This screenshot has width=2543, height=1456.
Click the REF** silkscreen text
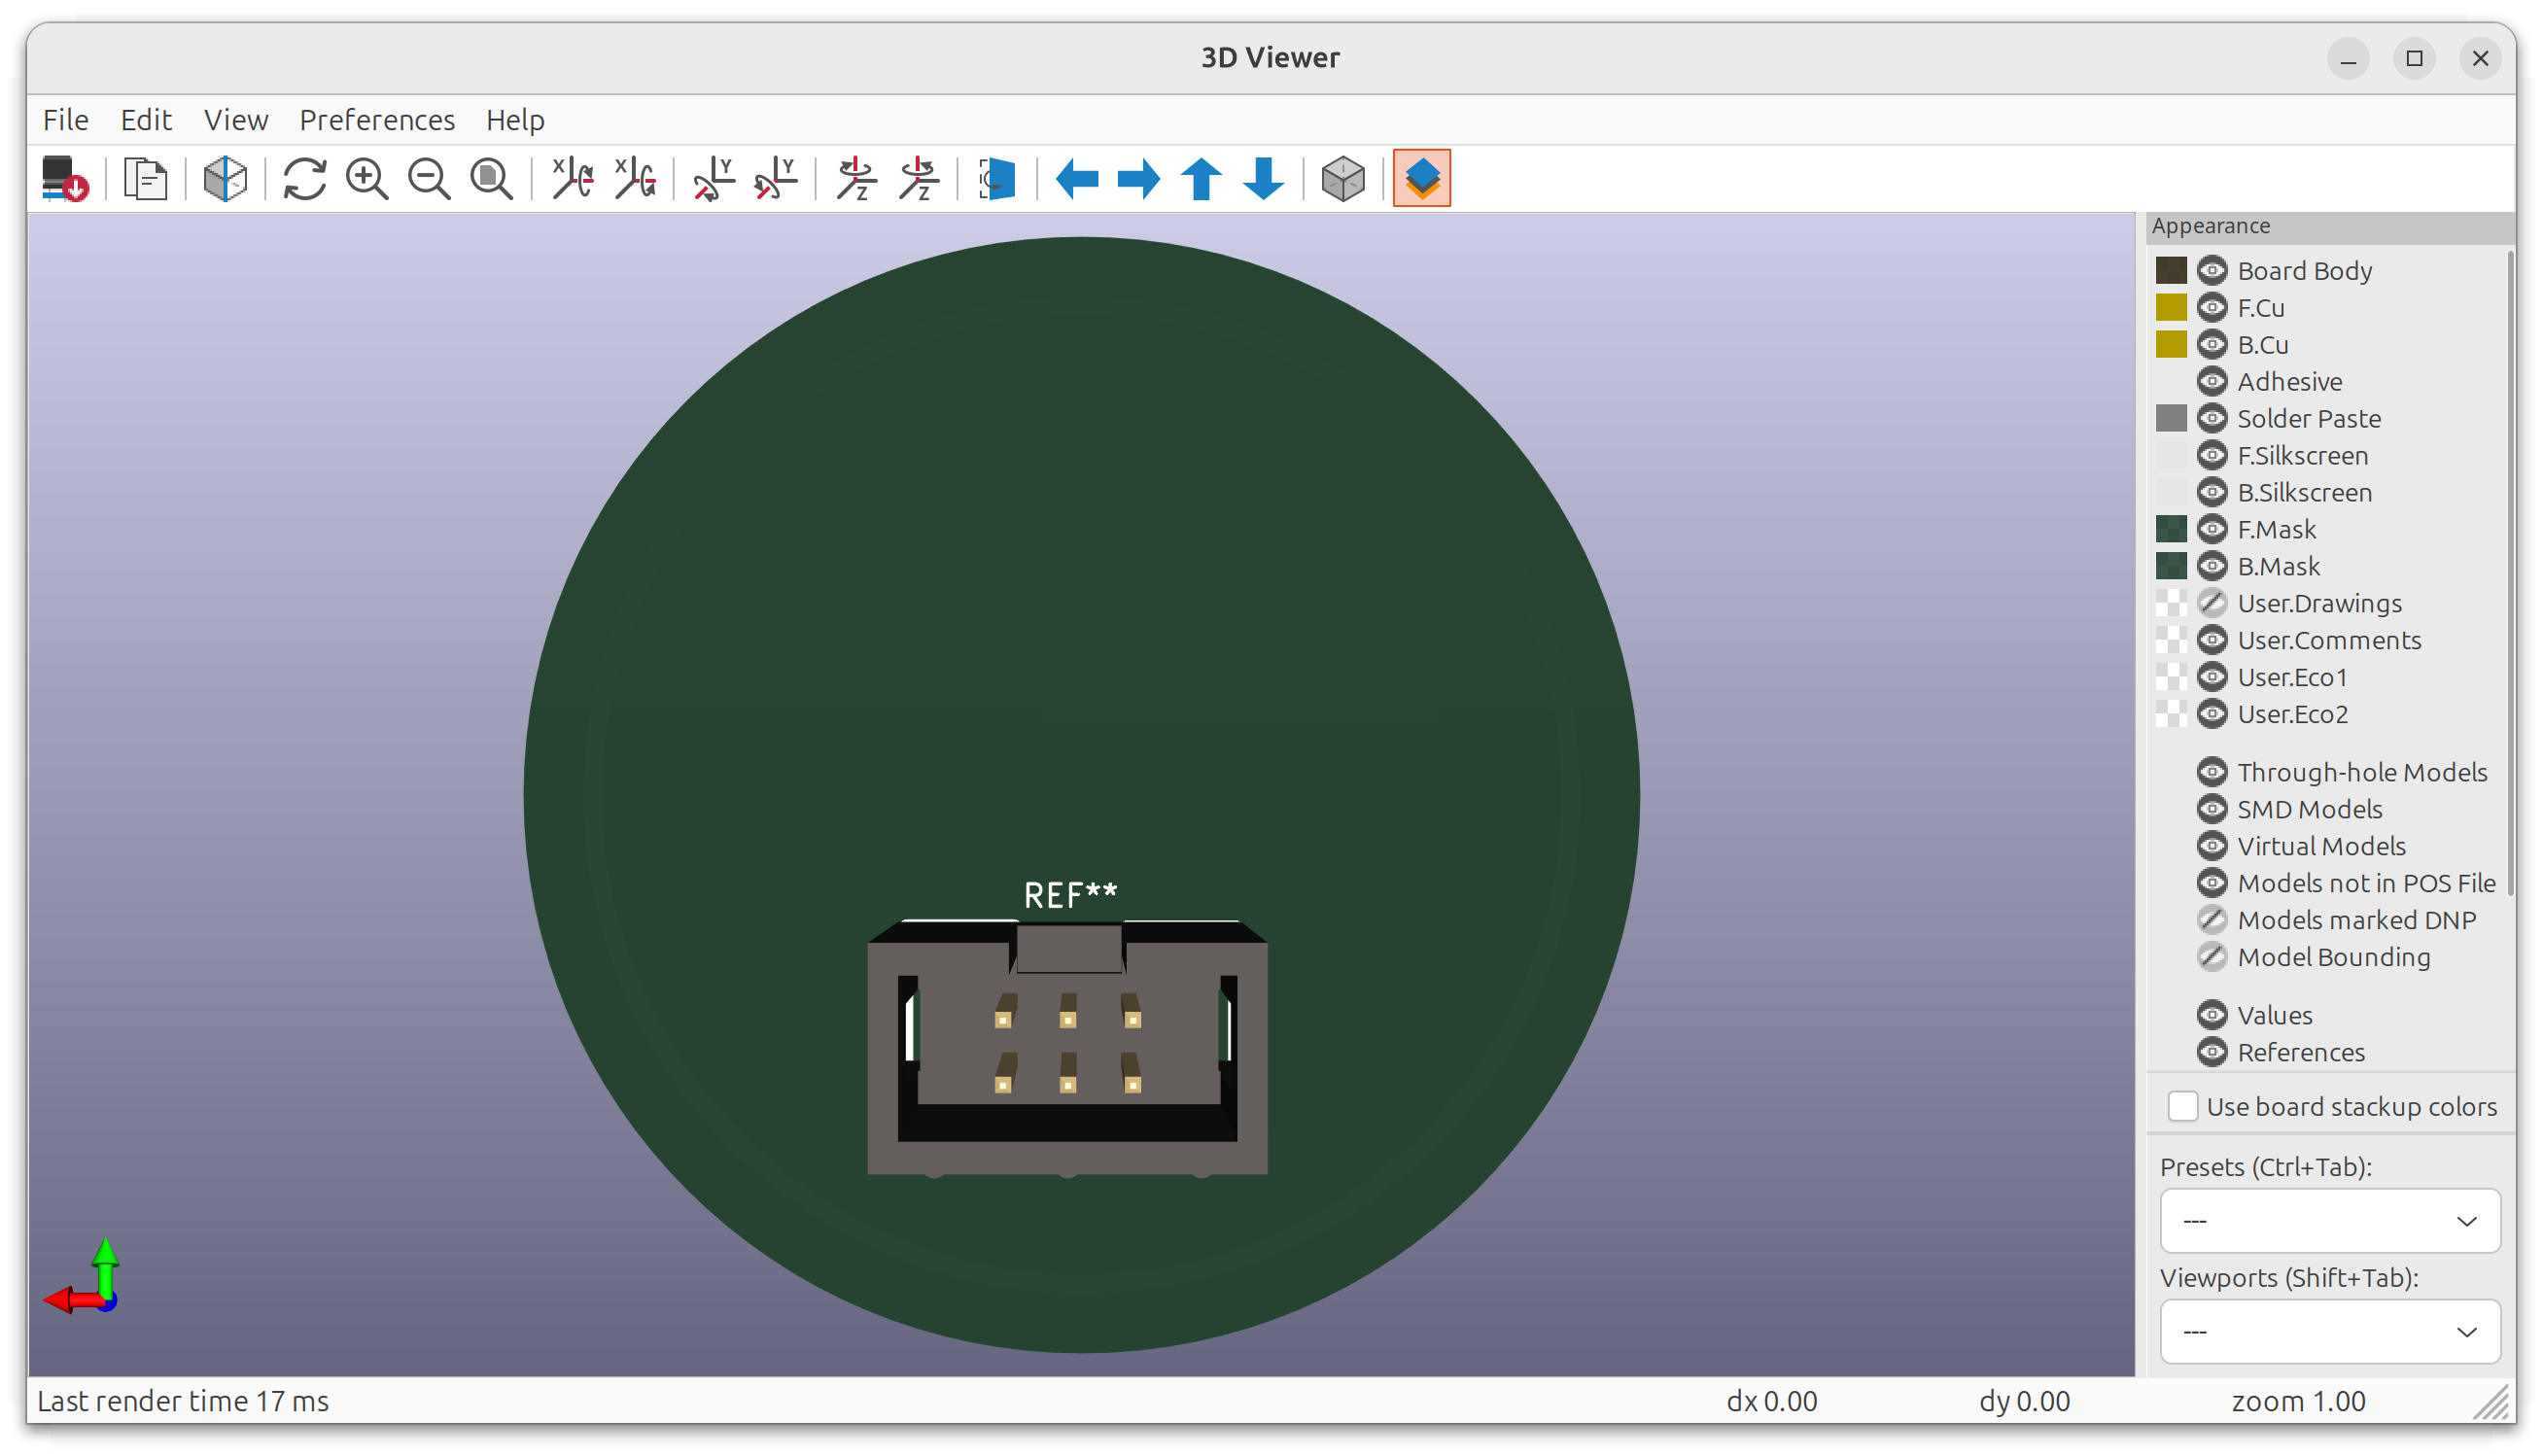(1070, 896)
